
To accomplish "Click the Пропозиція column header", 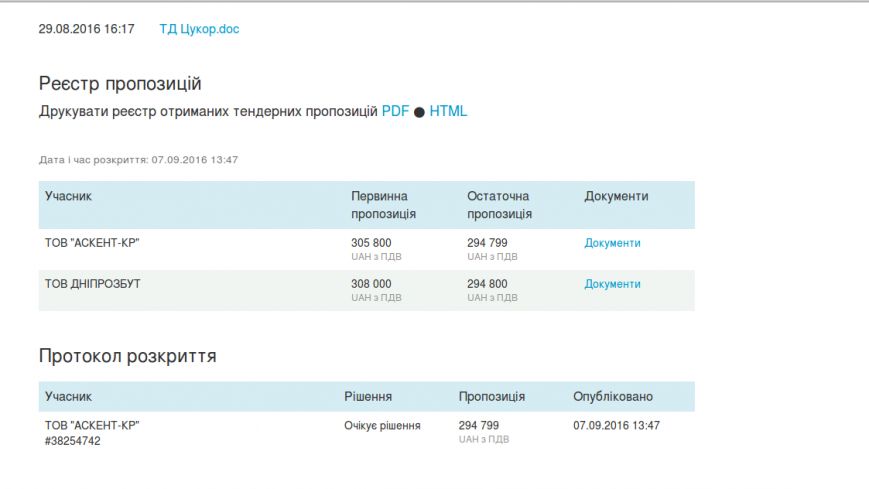I will (492, 396).
